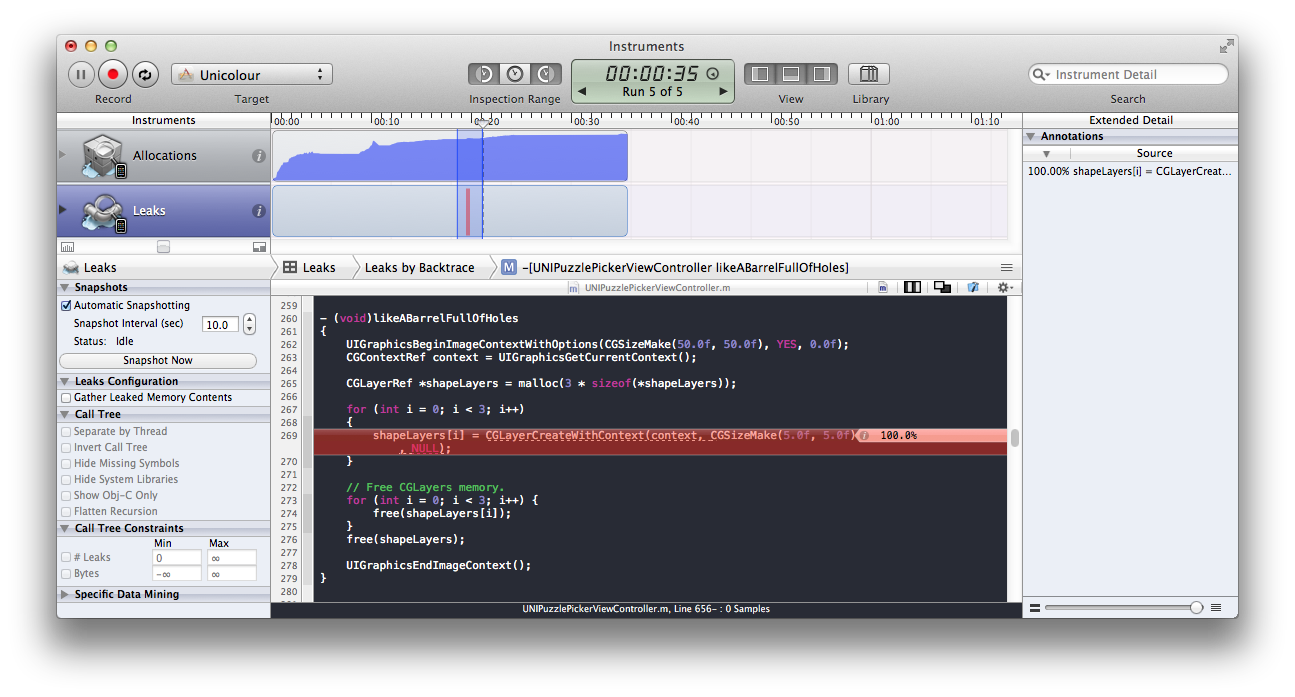Select the Leaks breadcrumb tab

click(310, 268)
